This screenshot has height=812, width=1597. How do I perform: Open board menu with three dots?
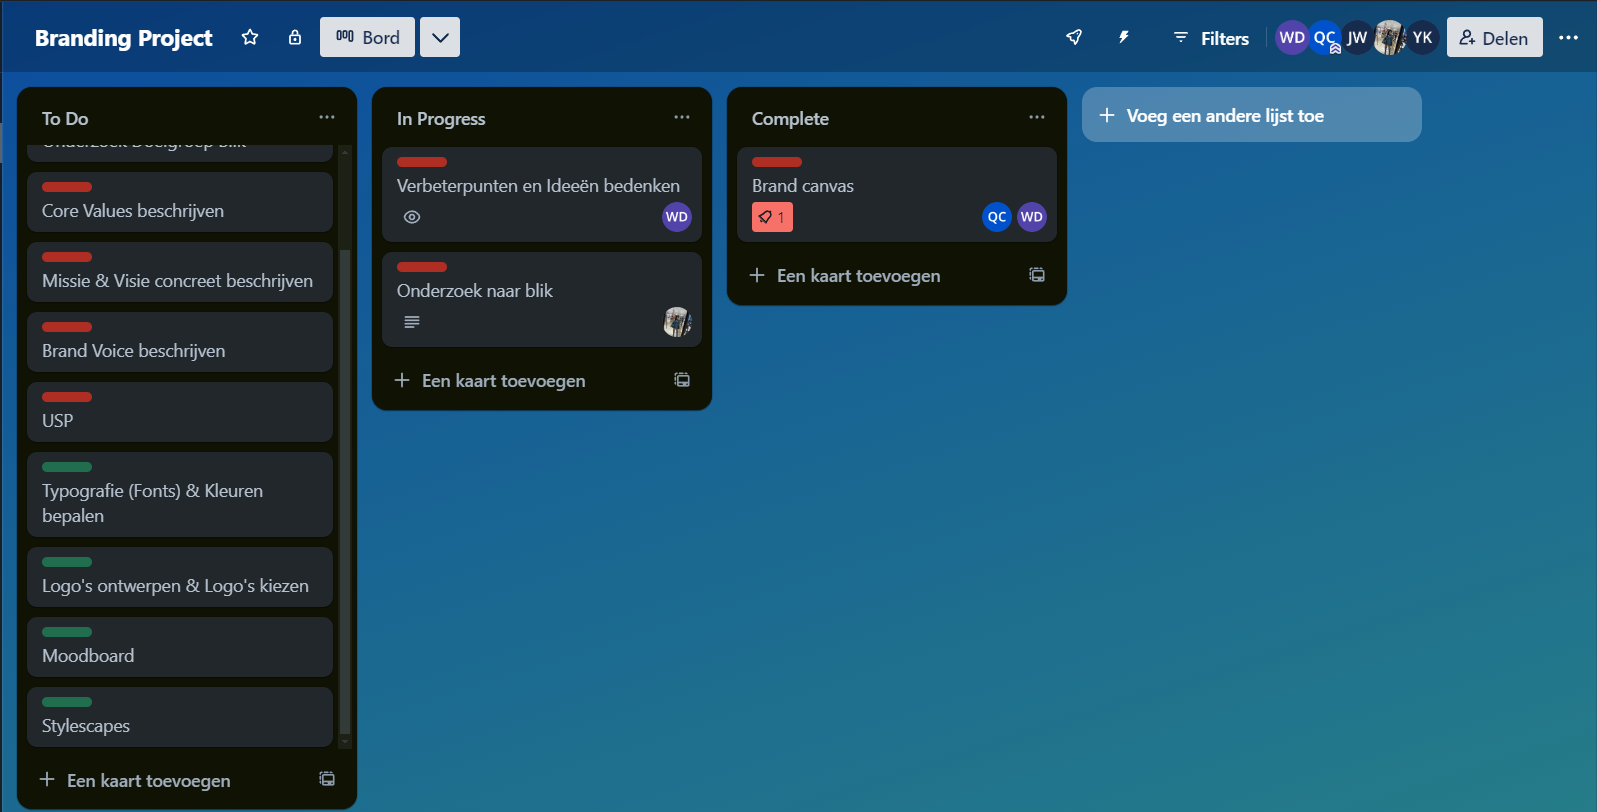pyautogui.click(x=1568, y=37)
